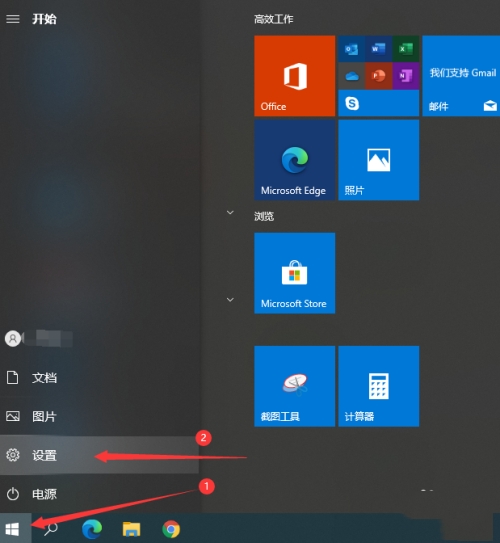Open 设置 Settings from Start sidebar
The width and height of the screenshot is (500, 543).
99,455
